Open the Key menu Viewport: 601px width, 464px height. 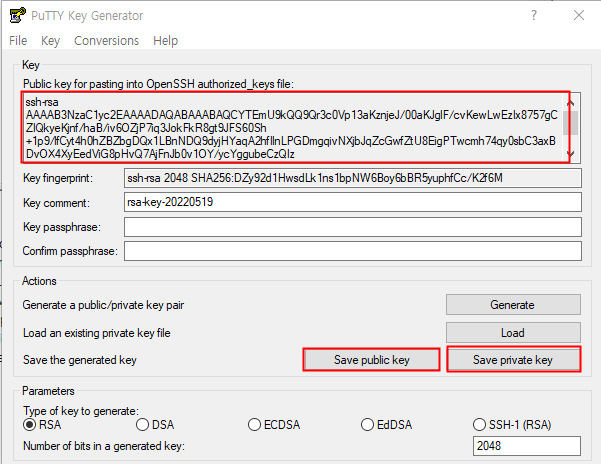click(x=50, y=41)
